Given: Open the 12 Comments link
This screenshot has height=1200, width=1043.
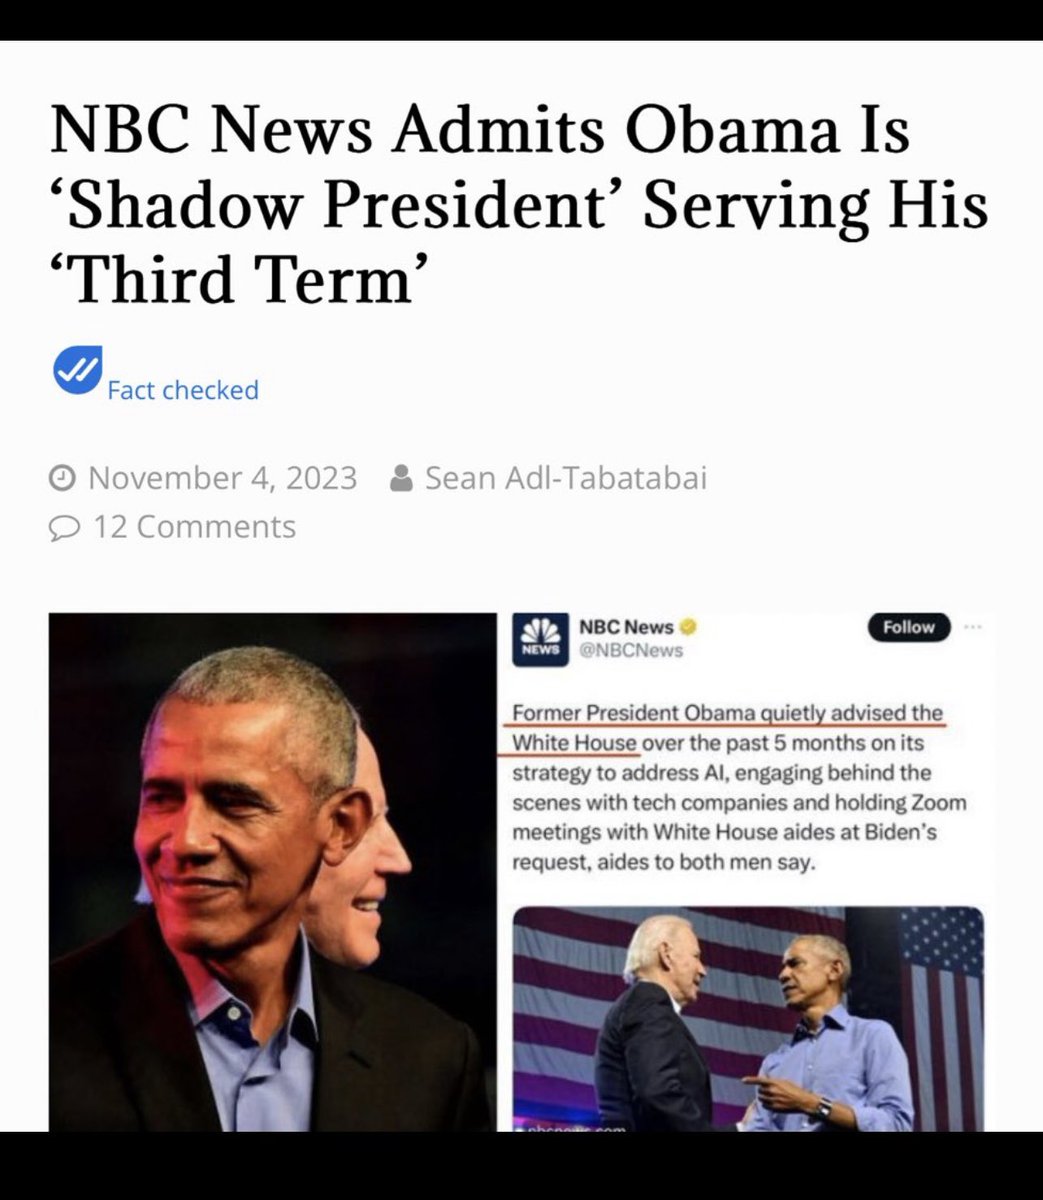Looking at the screenshot, I should click(x=195, y=527).
